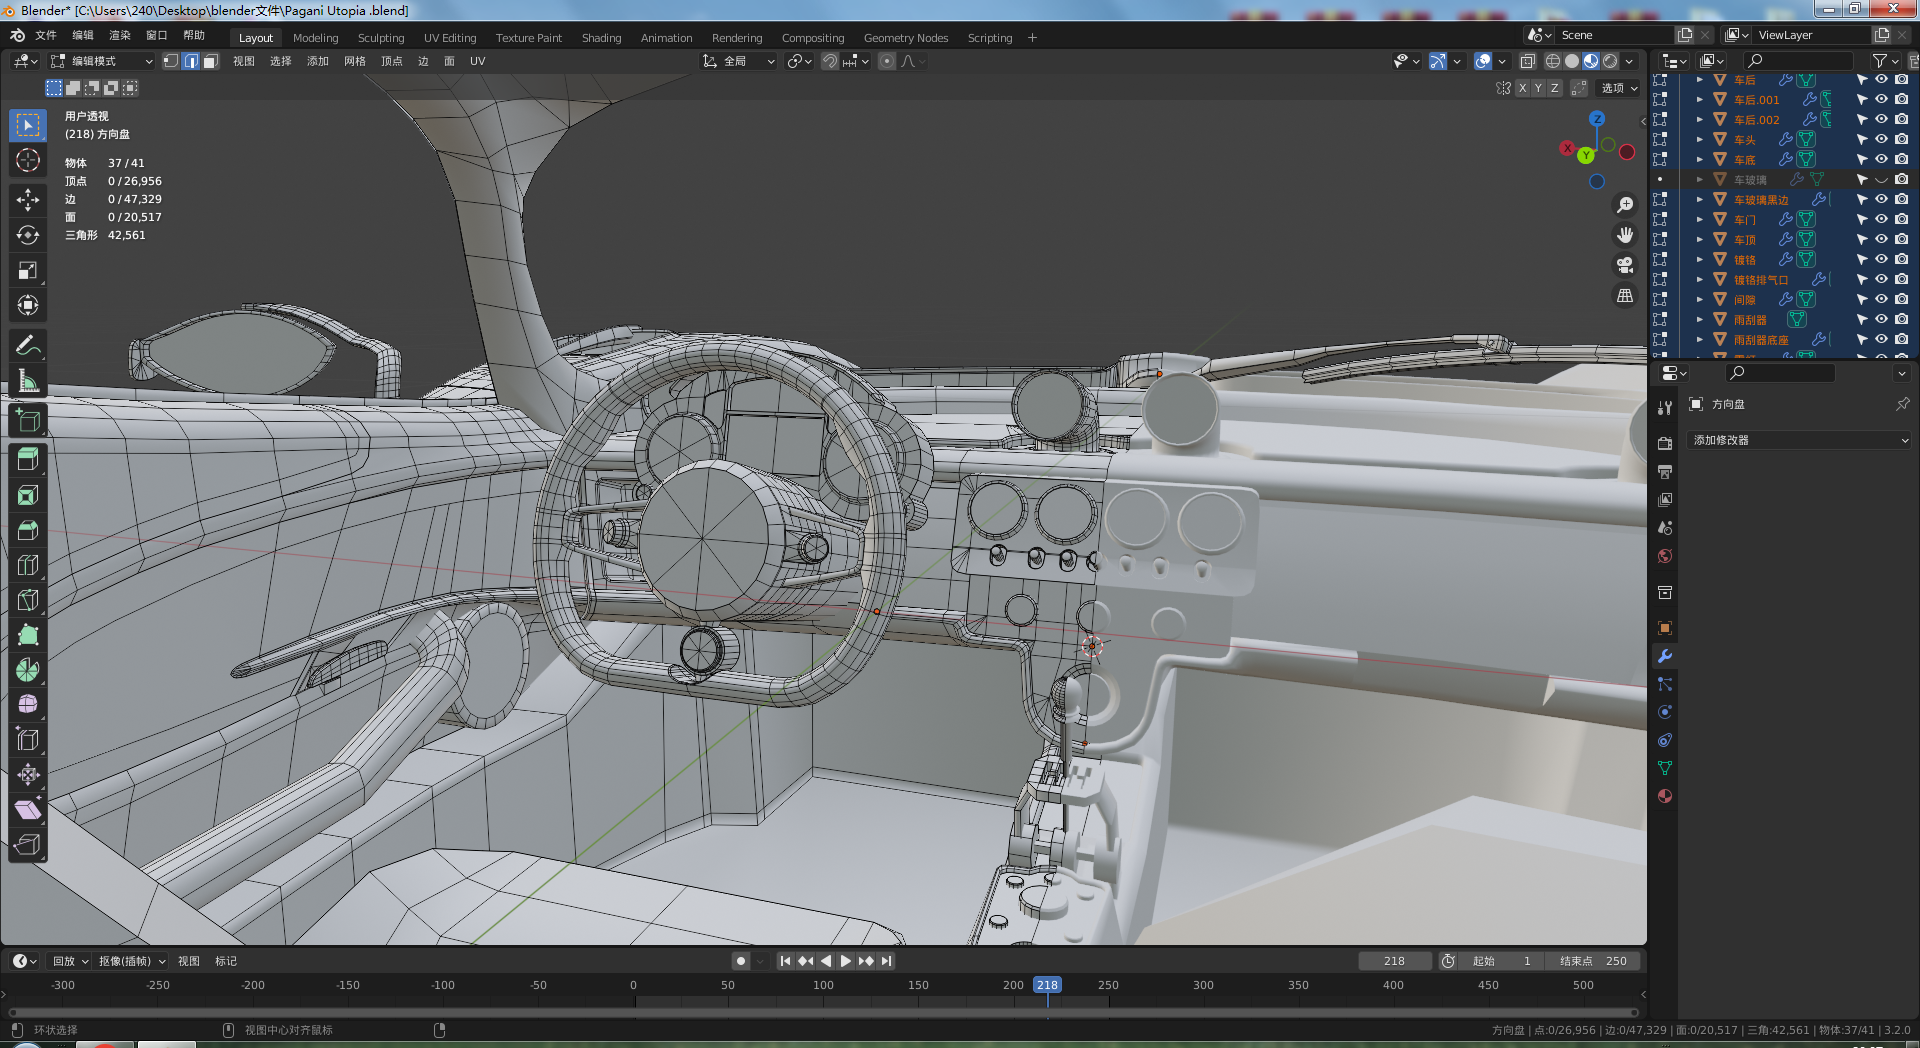The image size is (1920, 1048).
Task: Toggle snapping magnet
Action: [830, 61]
